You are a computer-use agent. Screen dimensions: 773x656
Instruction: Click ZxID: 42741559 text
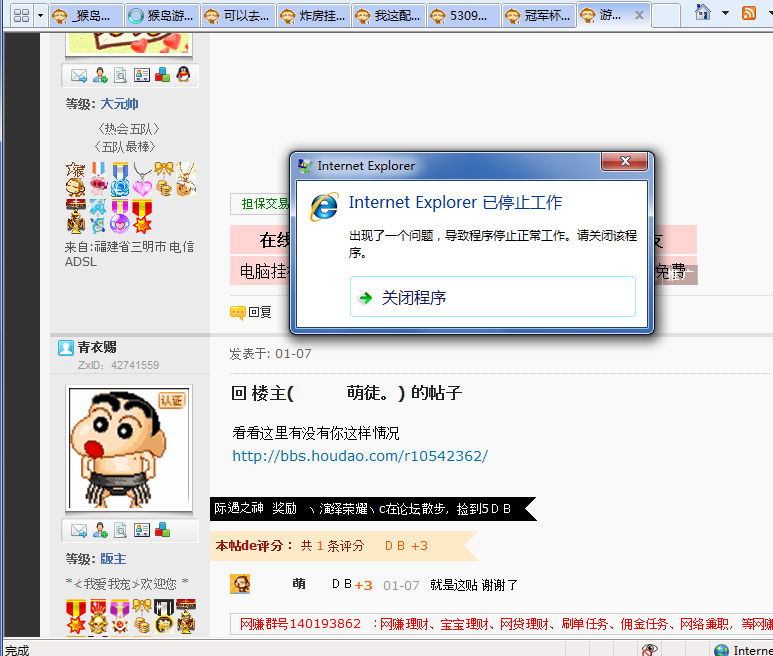[x=118, y=365]
